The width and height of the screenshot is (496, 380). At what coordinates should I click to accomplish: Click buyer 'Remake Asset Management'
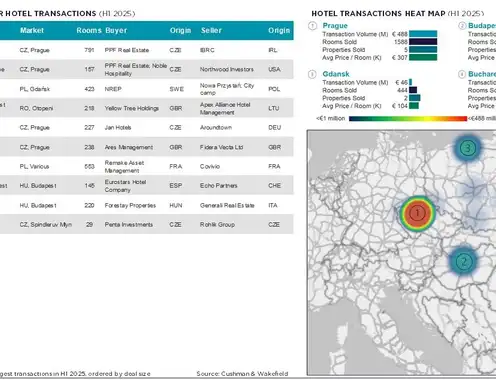click(124, 166)
